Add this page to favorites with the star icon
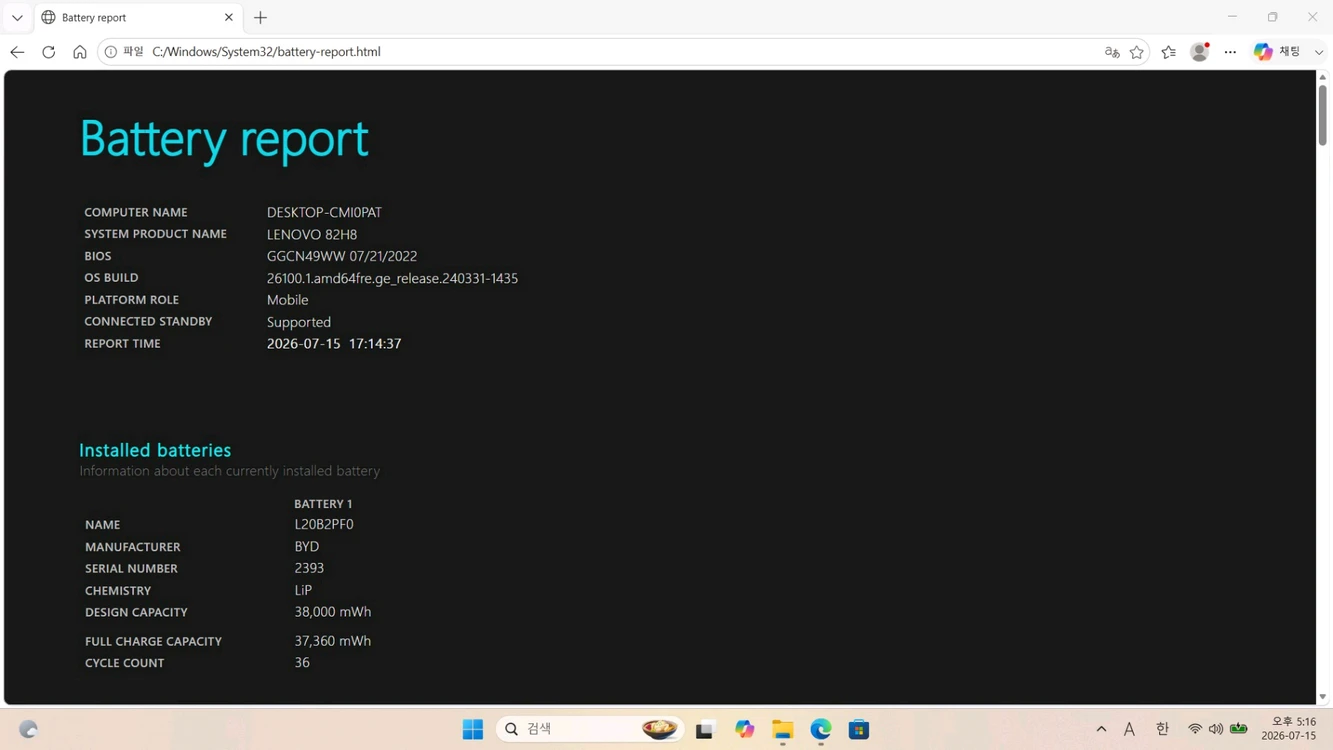This screenshot has height=750, width=1333. tap(1137, 52)
